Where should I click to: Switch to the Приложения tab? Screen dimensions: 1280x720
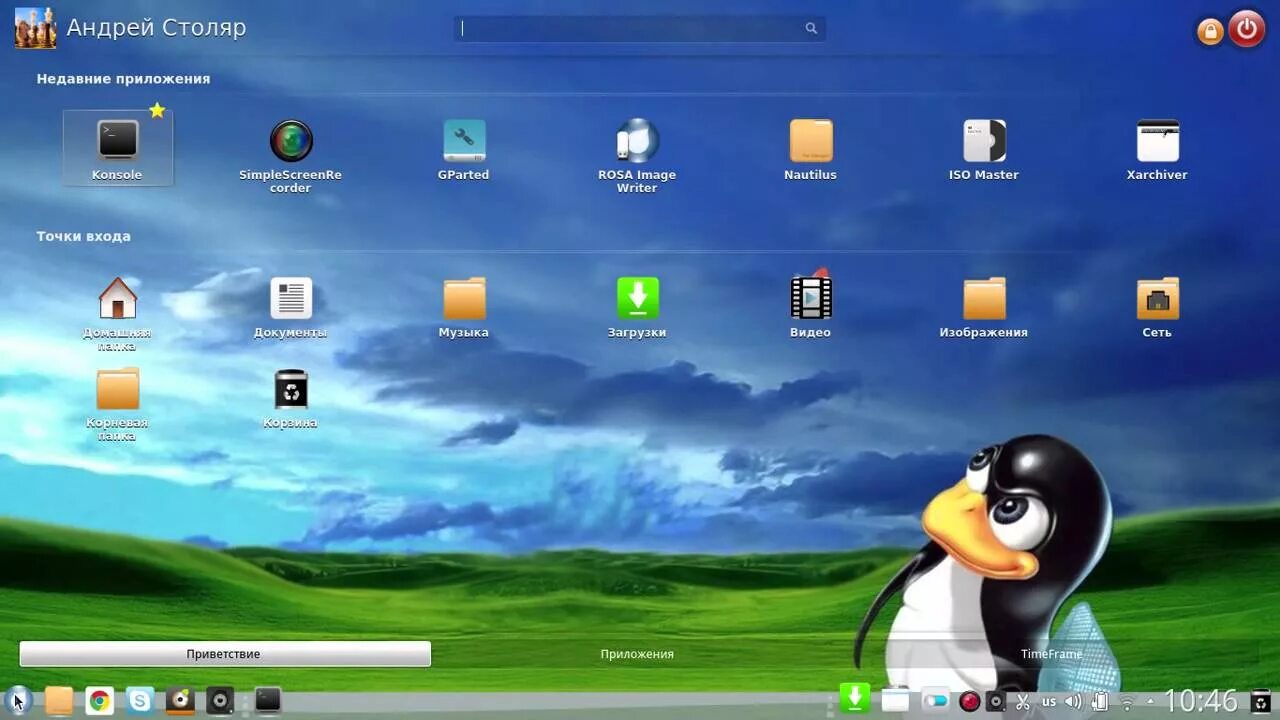(x=637, y=654)
